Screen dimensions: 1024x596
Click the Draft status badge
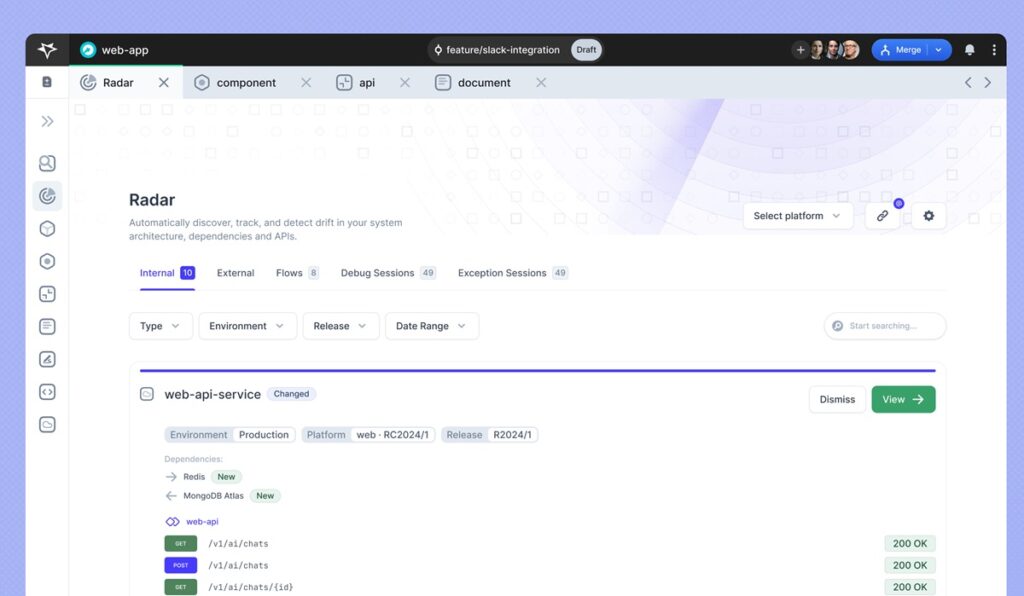[x=586, y=50]
